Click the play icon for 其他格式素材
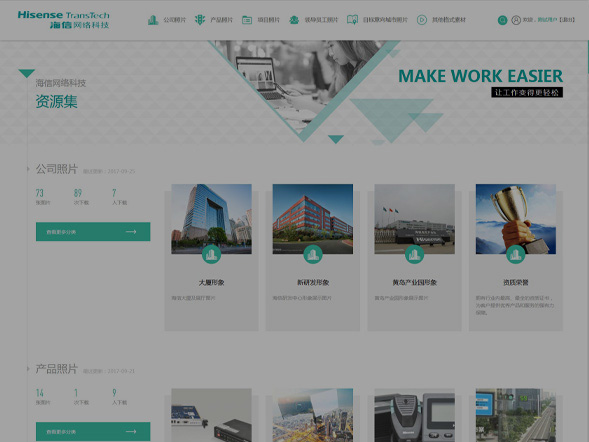 coord(422,20)
